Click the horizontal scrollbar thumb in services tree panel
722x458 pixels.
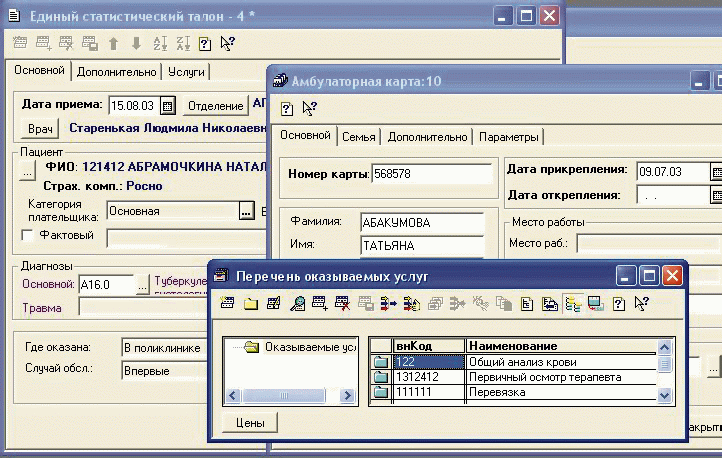click(x=284, y=395)
